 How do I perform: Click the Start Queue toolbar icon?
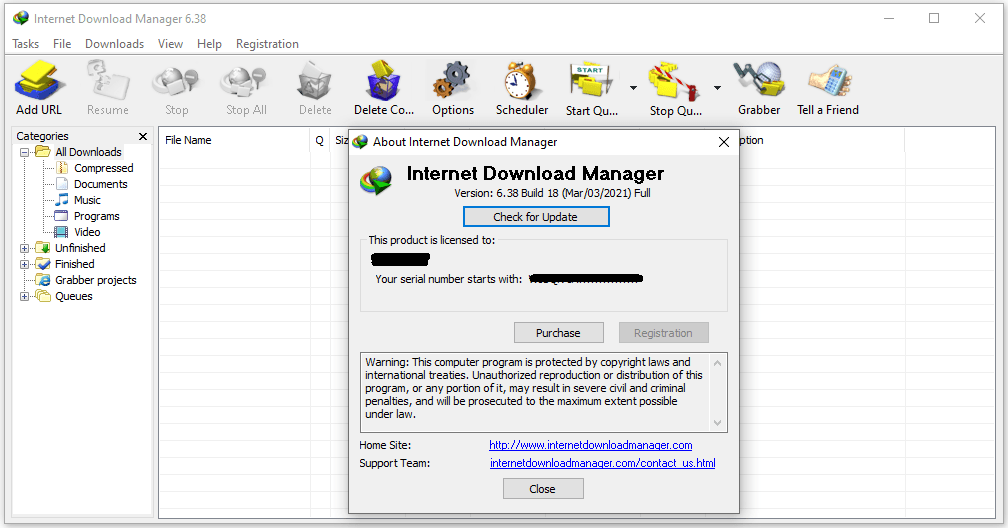[x=591, y=81]
